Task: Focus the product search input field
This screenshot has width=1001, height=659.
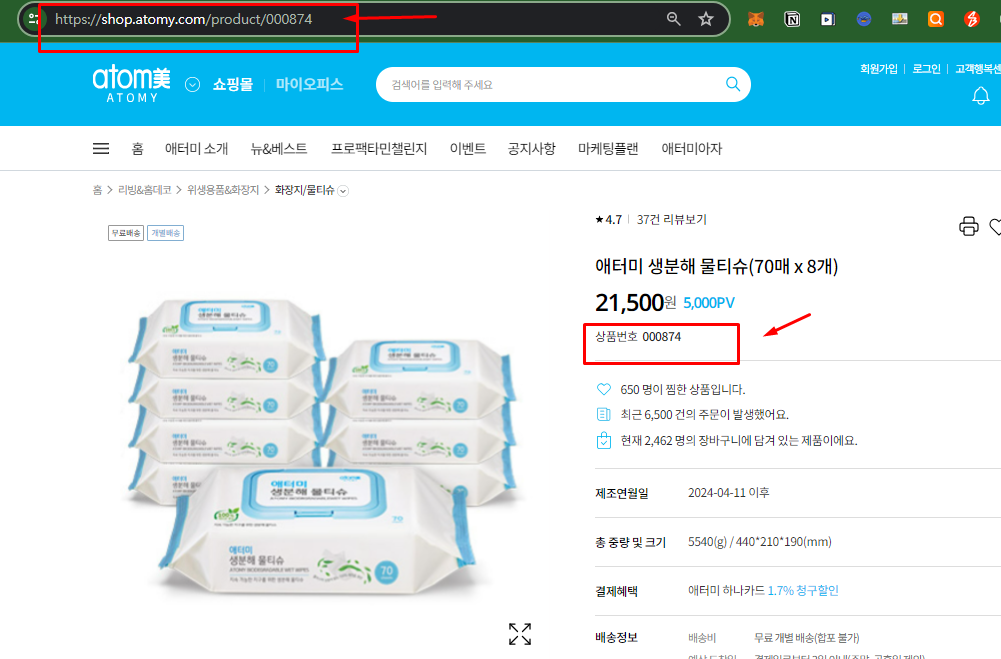Action: (552, 84)
